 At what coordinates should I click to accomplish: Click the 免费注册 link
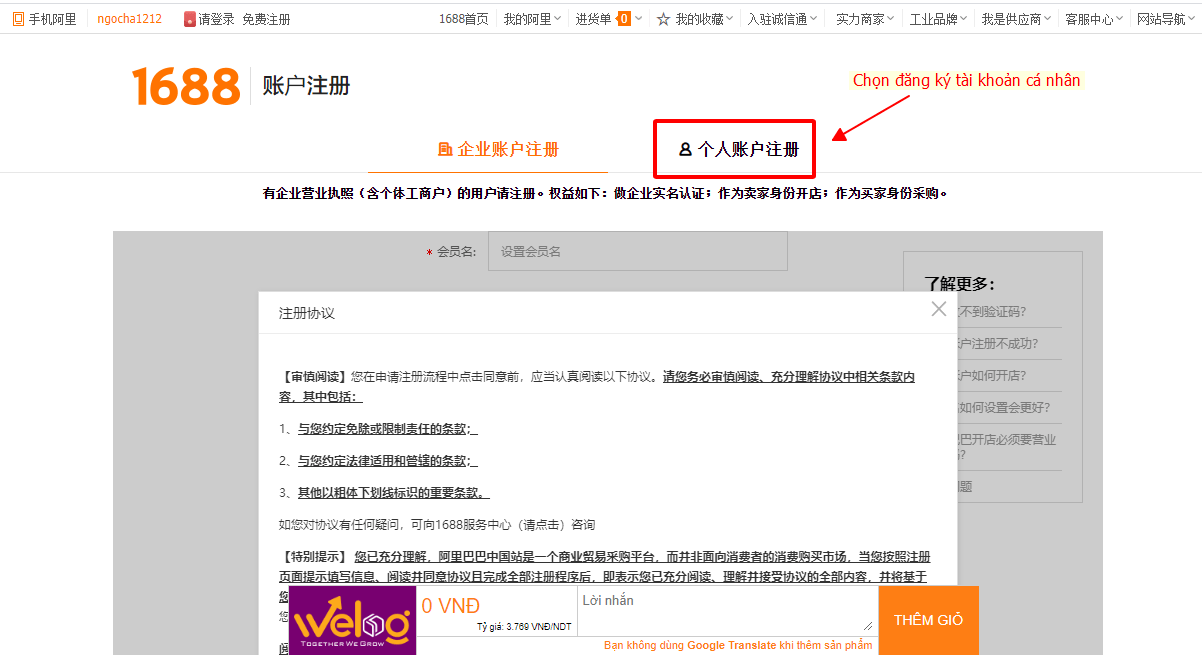tap(266, 18)
